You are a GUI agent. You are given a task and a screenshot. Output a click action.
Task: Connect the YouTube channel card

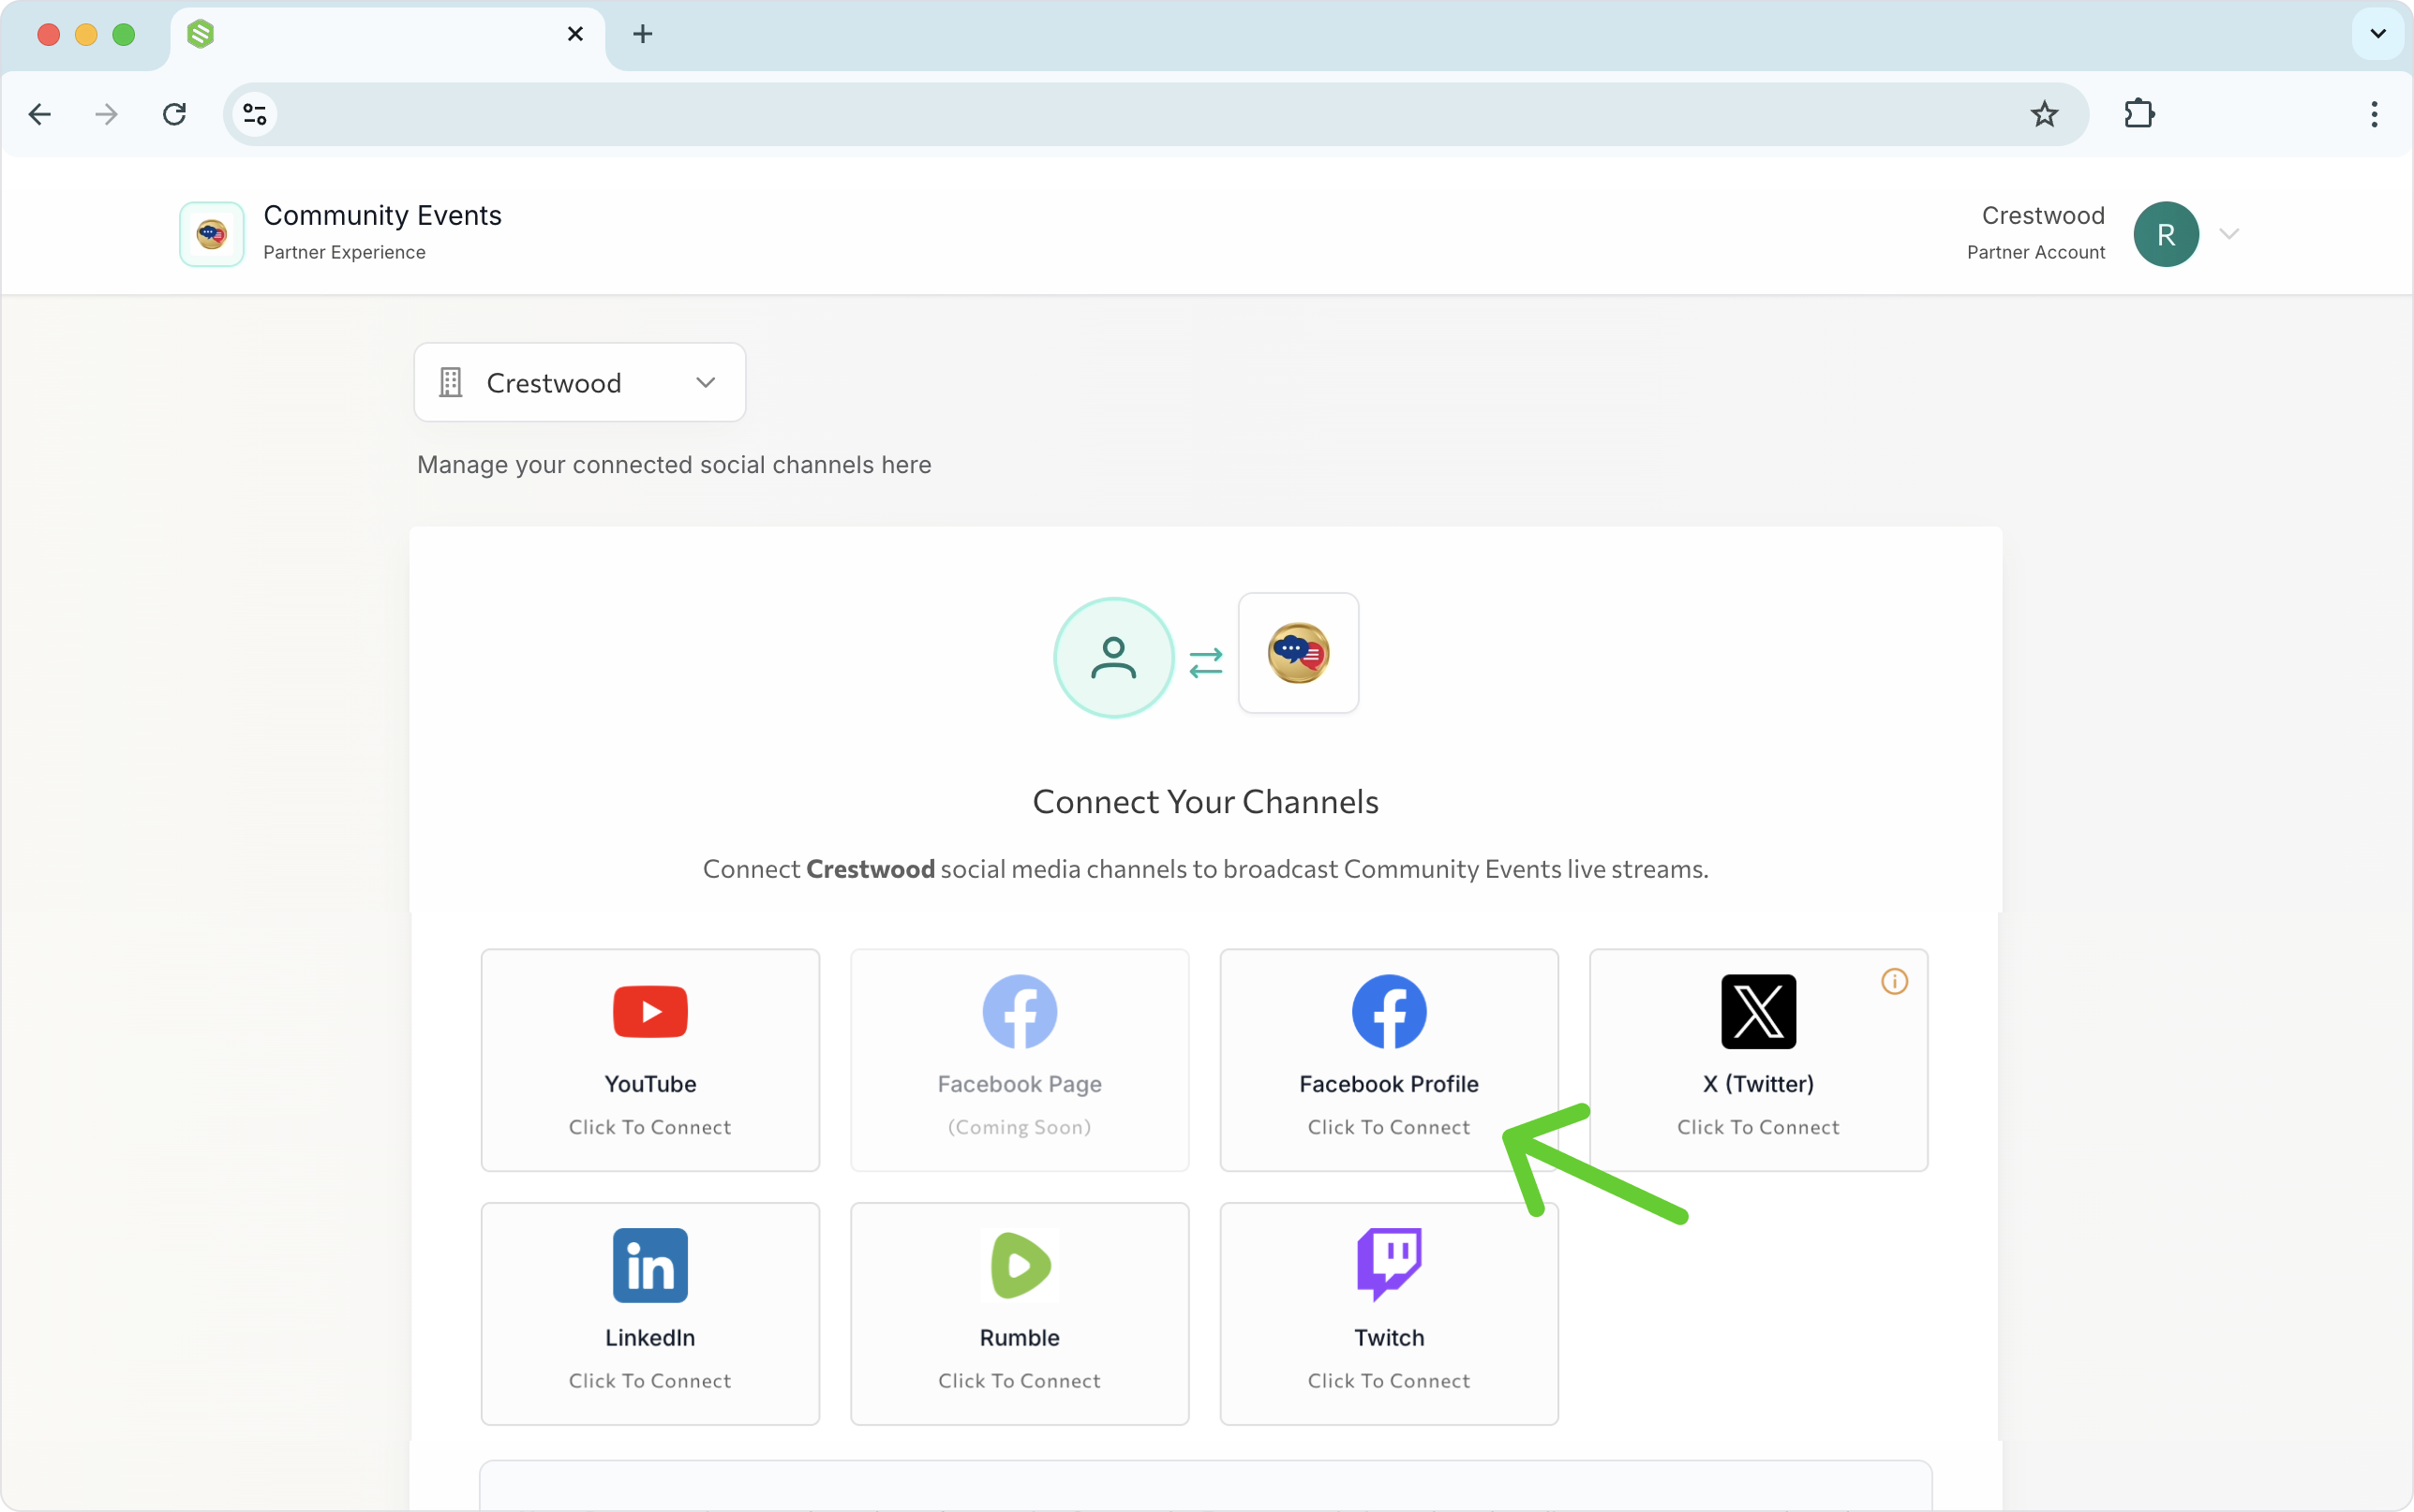pos(650,1060)
